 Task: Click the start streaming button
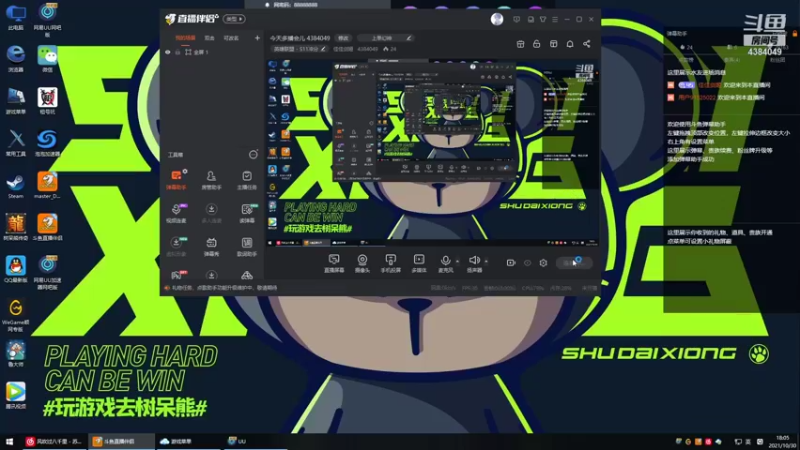pos(573,263)
